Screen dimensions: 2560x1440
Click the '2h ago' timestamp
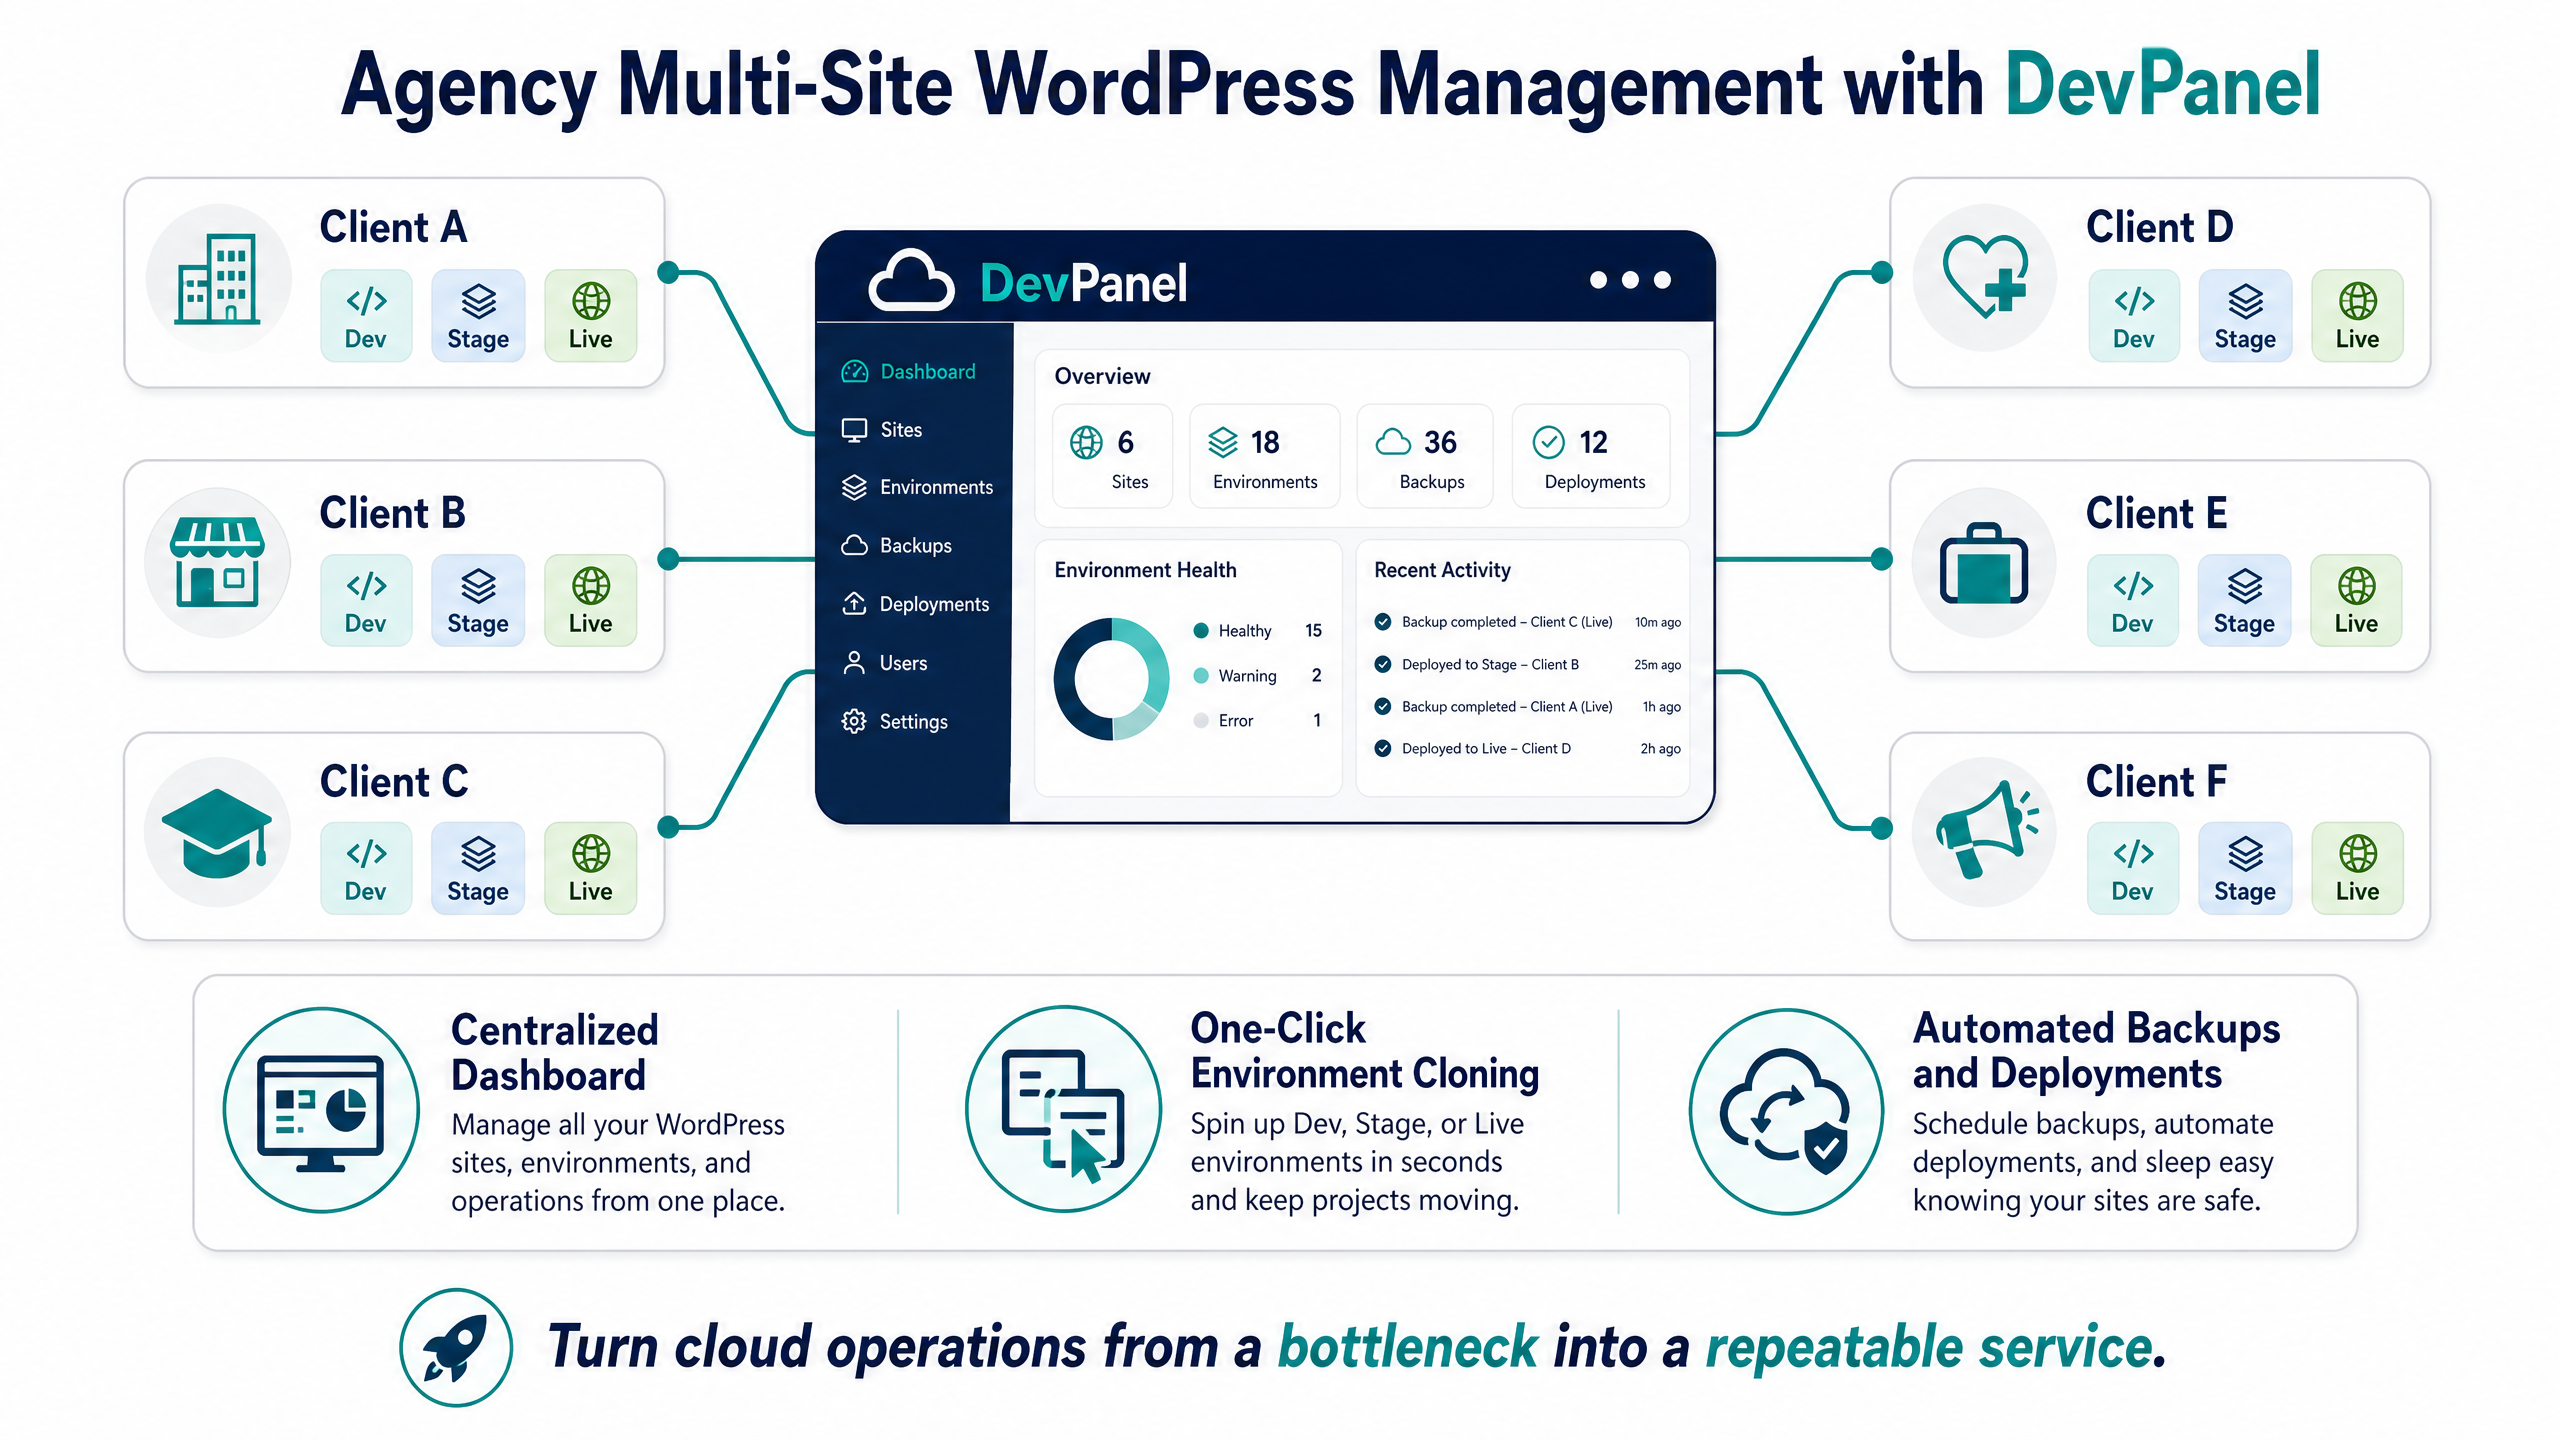pos(1660,749)
